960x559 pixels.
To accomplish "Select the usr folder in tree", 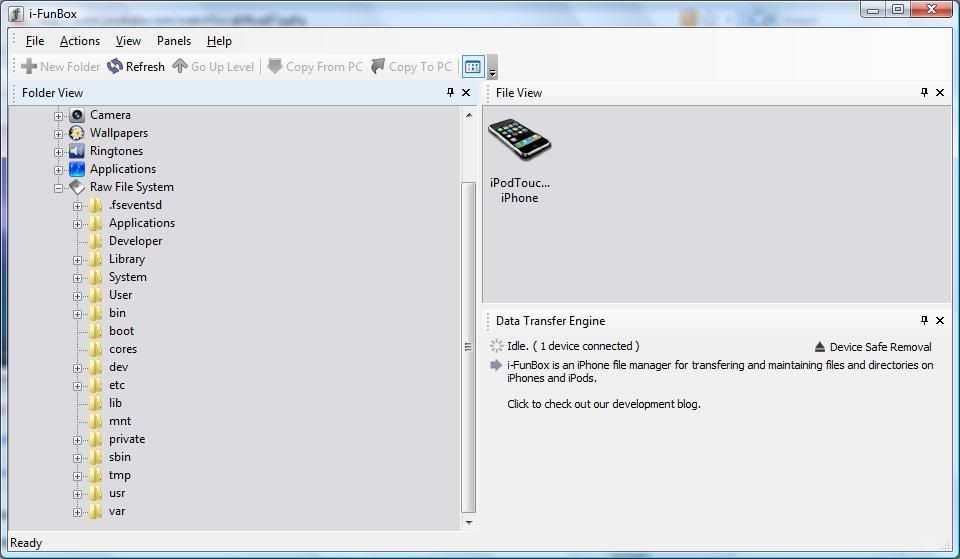I will coord(117,493).
